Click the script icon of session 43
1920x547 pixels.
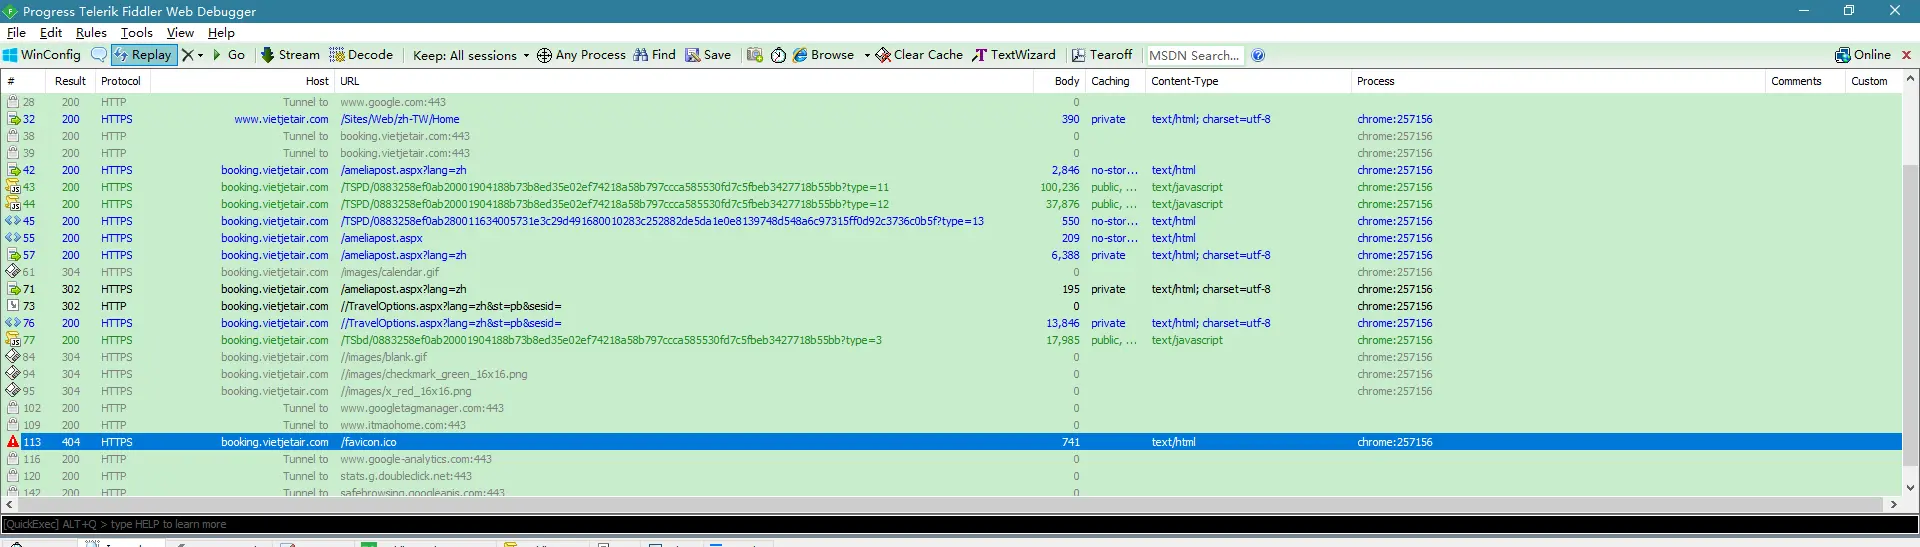pos(13,187)
